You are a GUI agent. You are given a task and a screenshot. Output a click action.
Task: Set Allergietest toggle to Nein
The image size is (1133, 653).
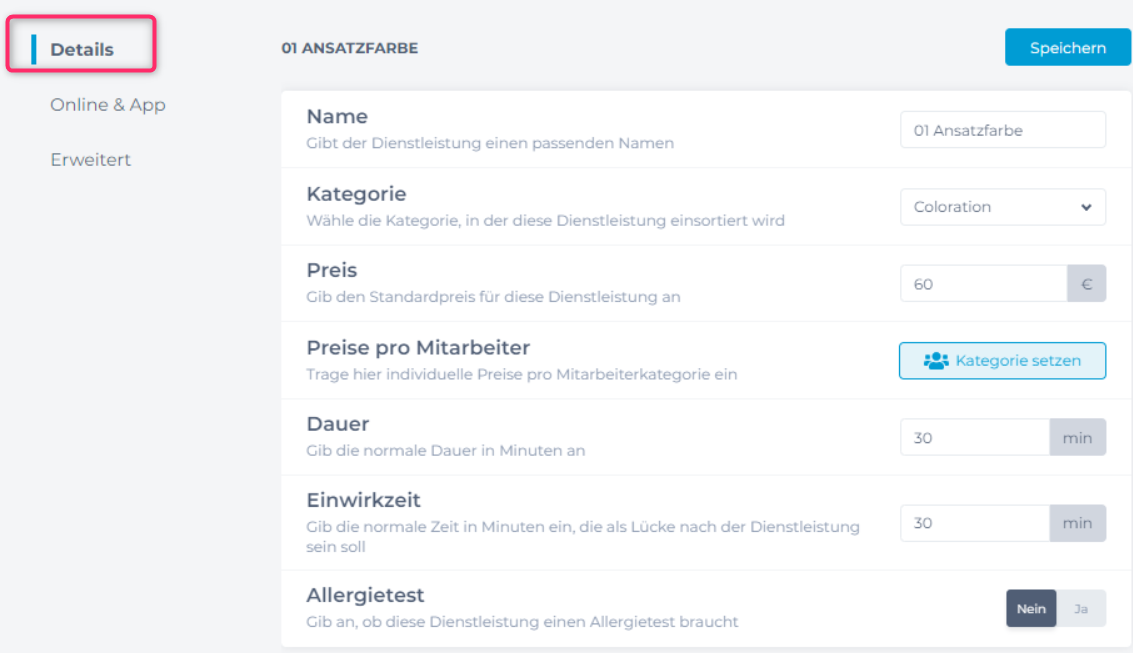1031,608
